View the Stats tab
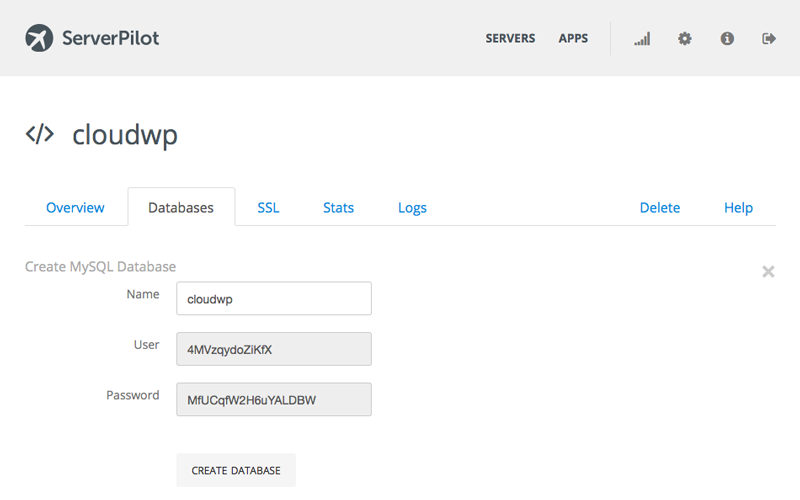This screenshot has width=800, height=500. pyautogui.click(x=338, y=208)
